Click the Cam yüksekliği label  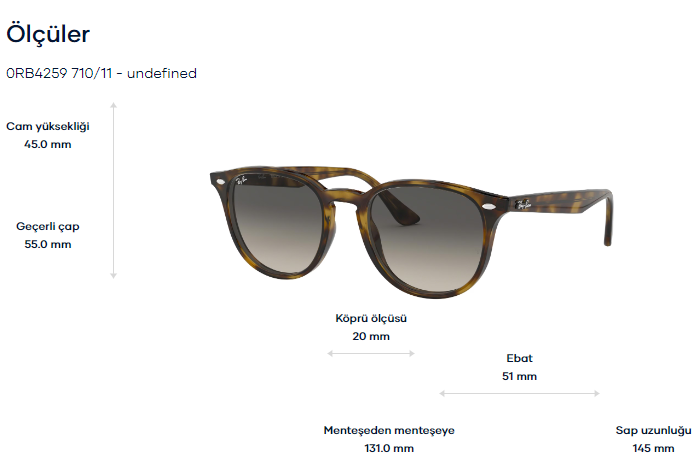(x=48, y=126)
